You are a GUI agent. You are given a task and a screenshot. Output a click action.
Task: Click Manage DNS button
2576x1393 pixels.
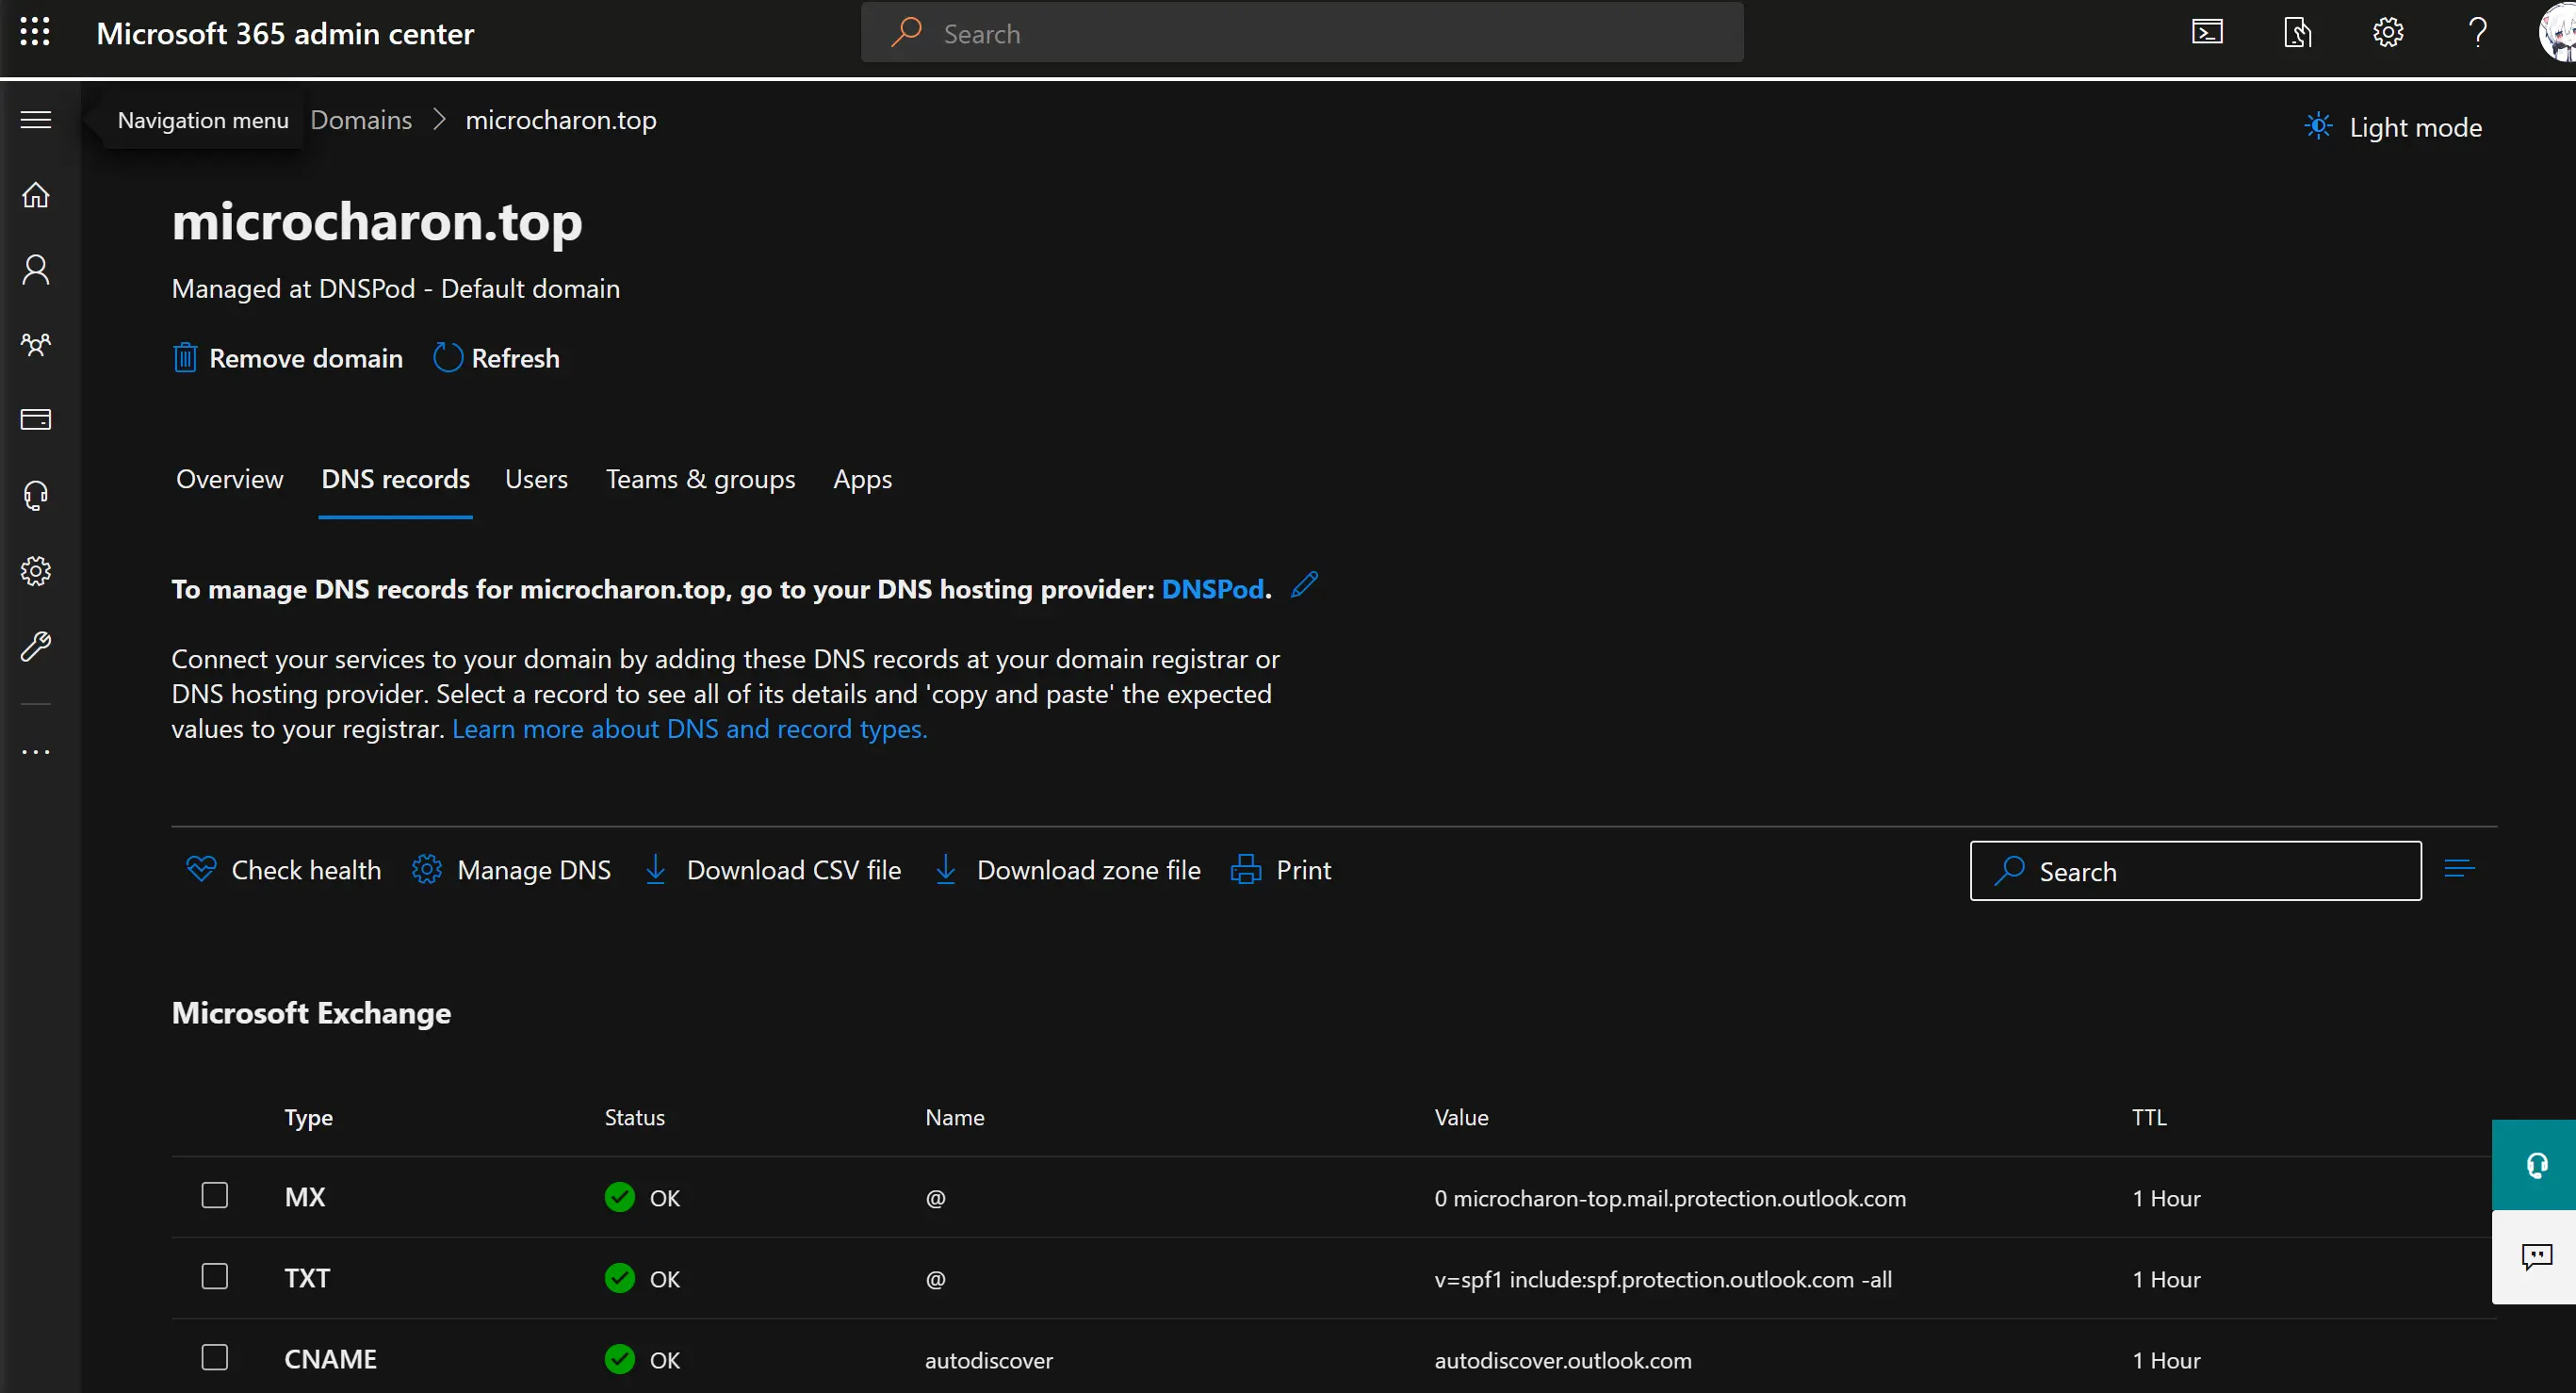tap(511, 870)
